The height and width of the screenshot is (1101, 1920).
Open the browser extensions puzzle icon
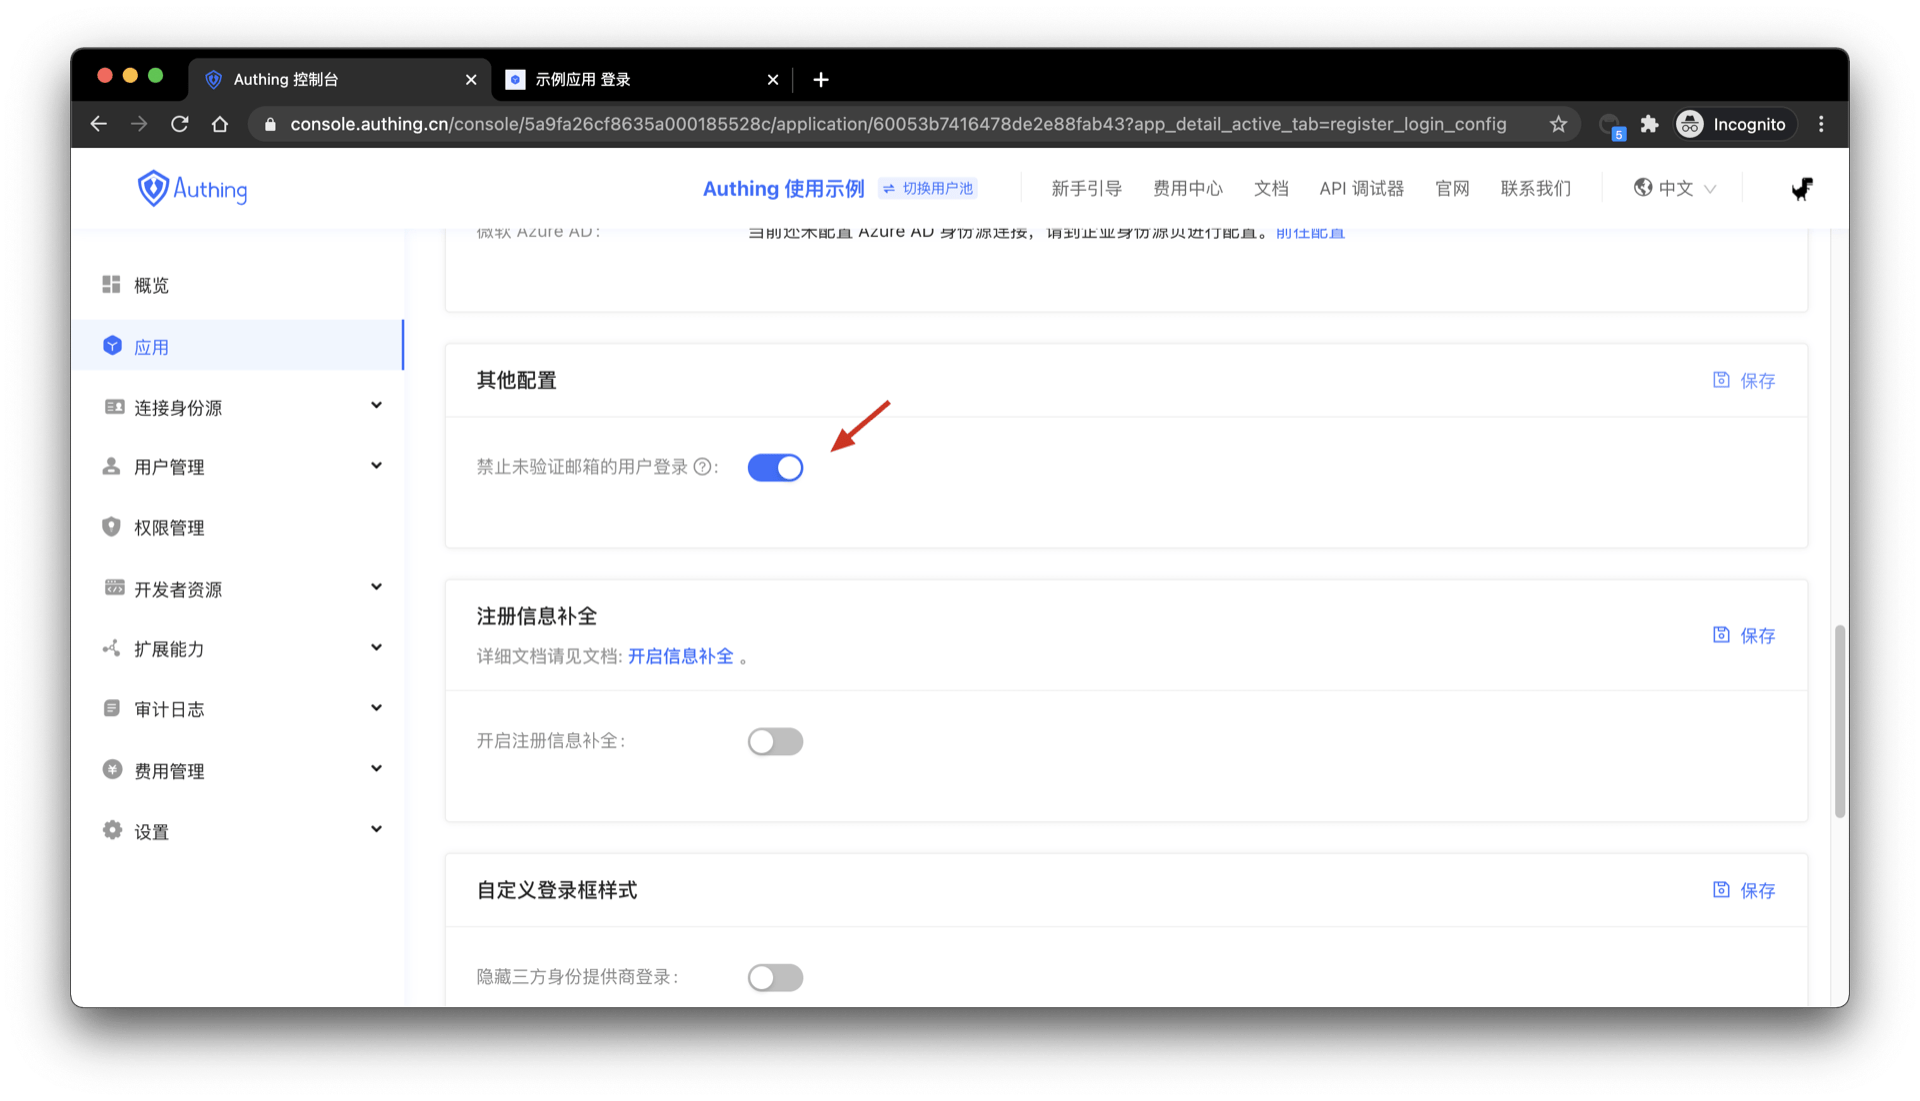tap(1649, 124)
